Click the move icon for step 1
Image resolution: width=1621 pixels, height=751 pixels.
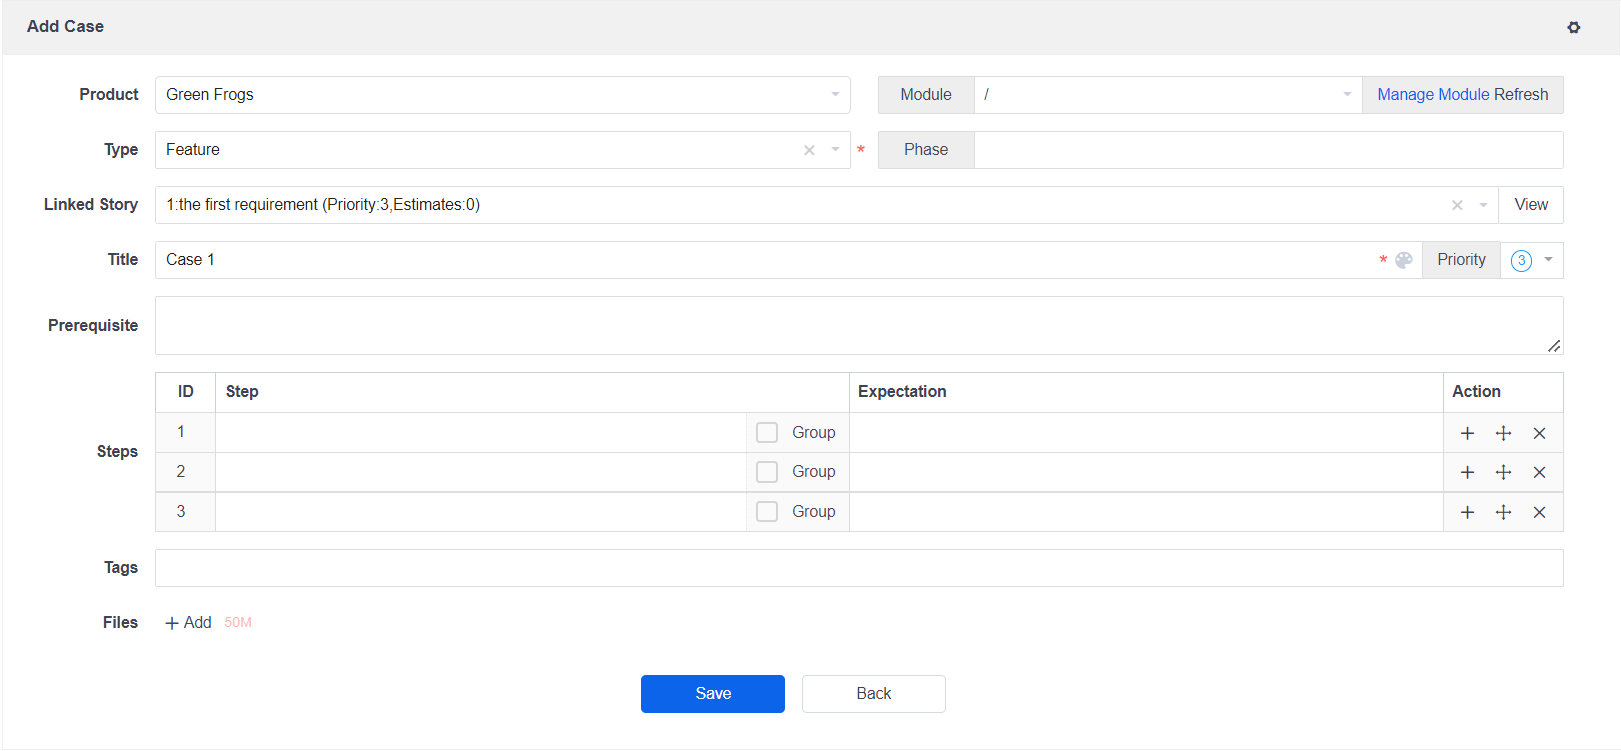[1503, 433]
